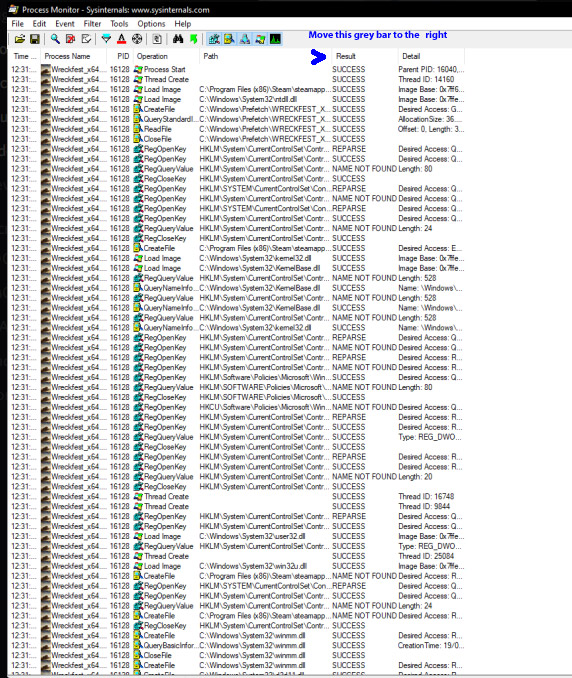Click the Find binoculars icon
572x678 pixels.
click(178, 39)
